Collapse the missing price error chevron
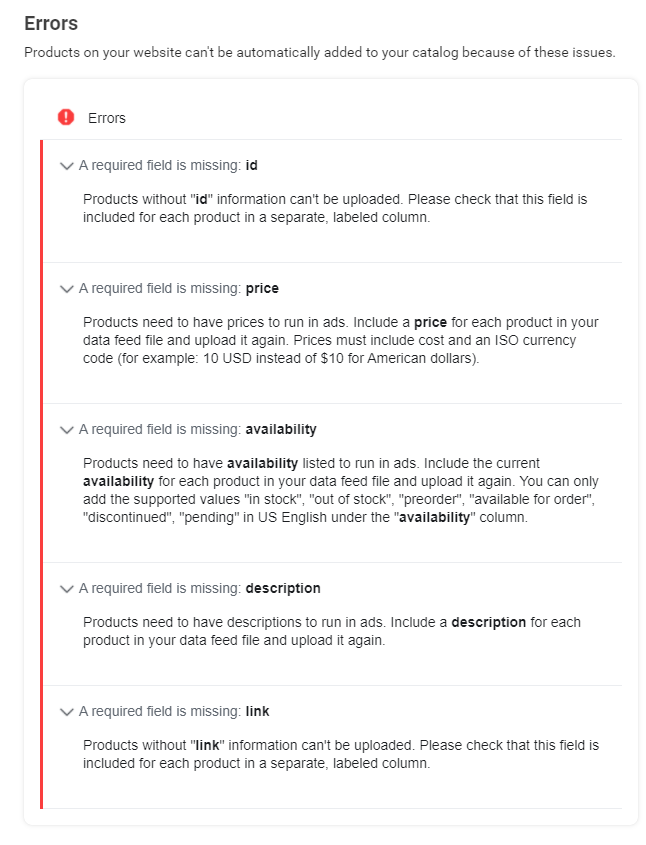This screenshot has height=845, width=646. point(67,289)
